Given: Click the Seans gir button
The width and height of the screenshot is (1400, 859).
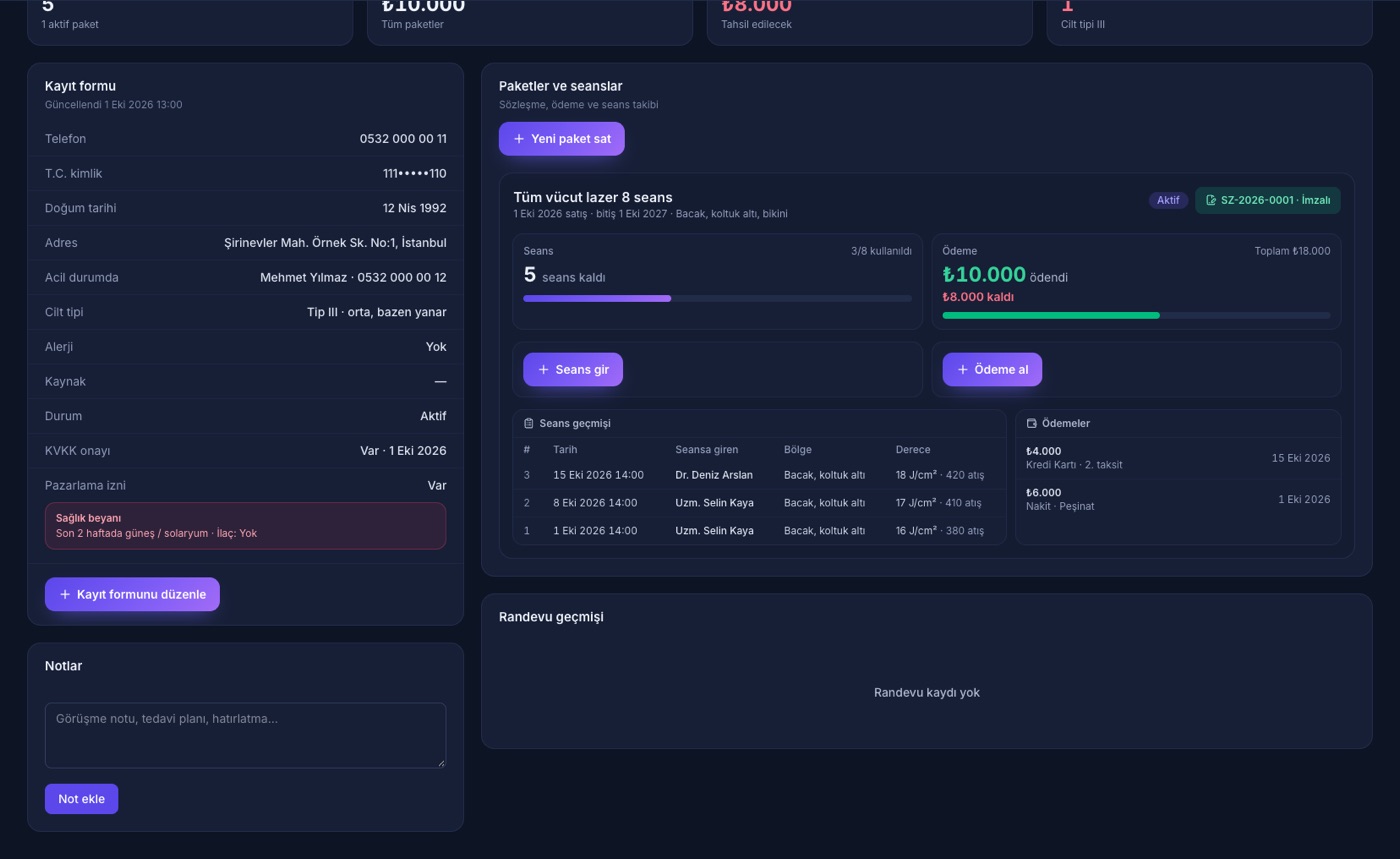Looking at the screenshot, I should point(573,370).
